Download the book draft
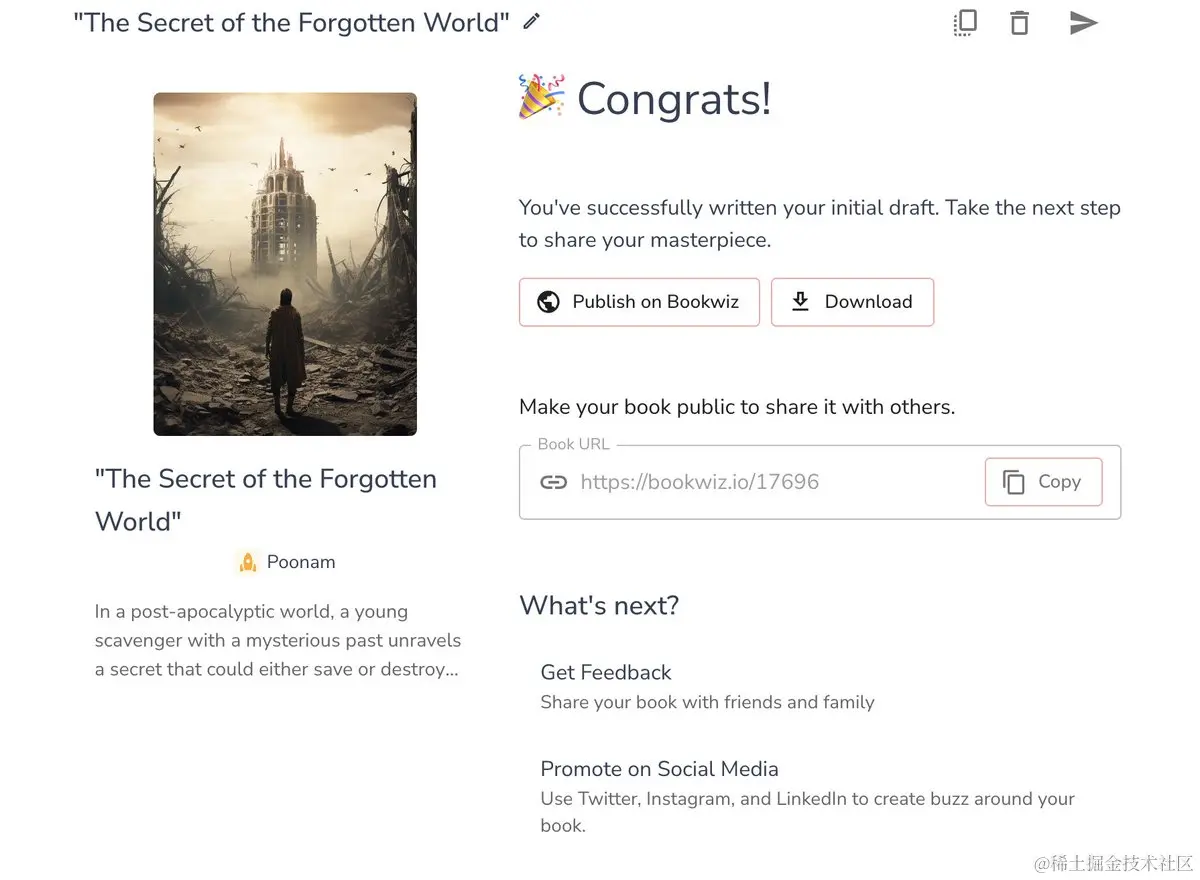The image size is (1200, 880). (852, 302)
